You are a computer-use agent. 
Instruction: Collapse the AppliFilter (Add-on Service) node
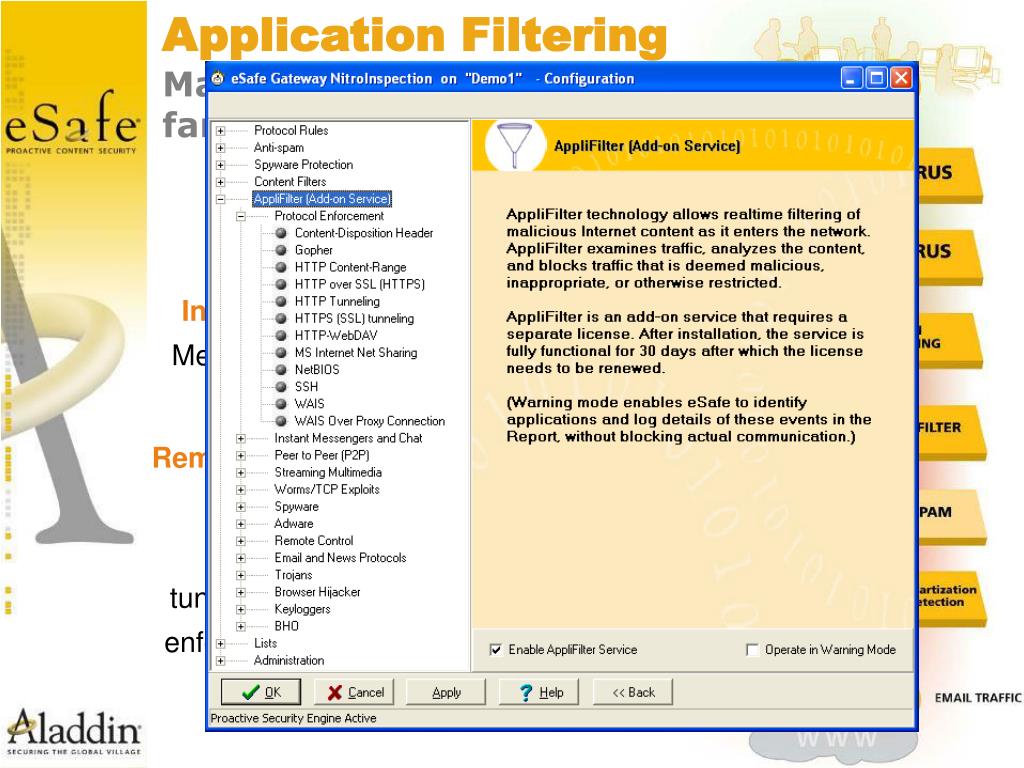click(221, 199)
